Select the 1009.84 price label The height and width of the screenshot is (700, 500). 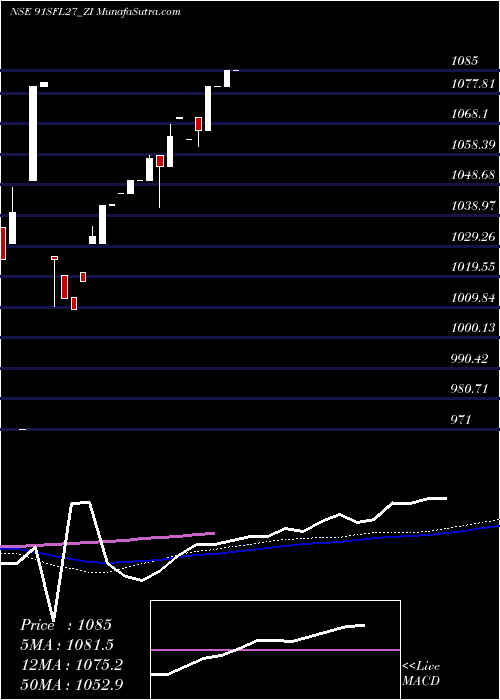tap(473, 297)
